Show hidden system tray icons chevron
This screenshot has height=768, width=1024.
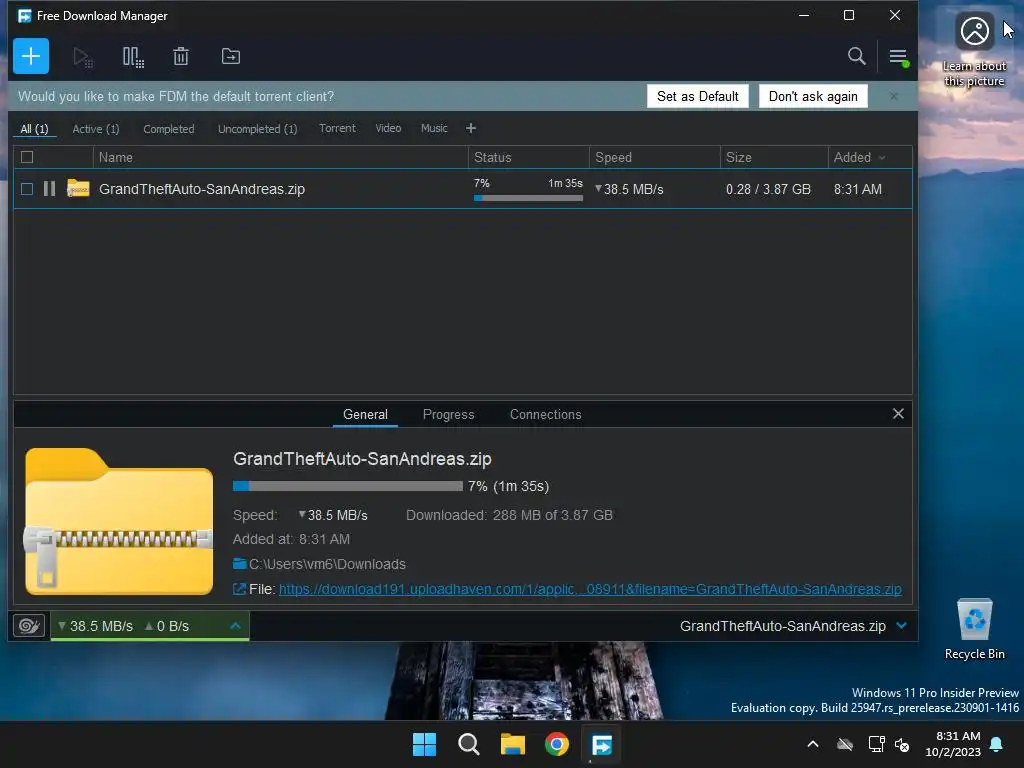tap(813, 744)
